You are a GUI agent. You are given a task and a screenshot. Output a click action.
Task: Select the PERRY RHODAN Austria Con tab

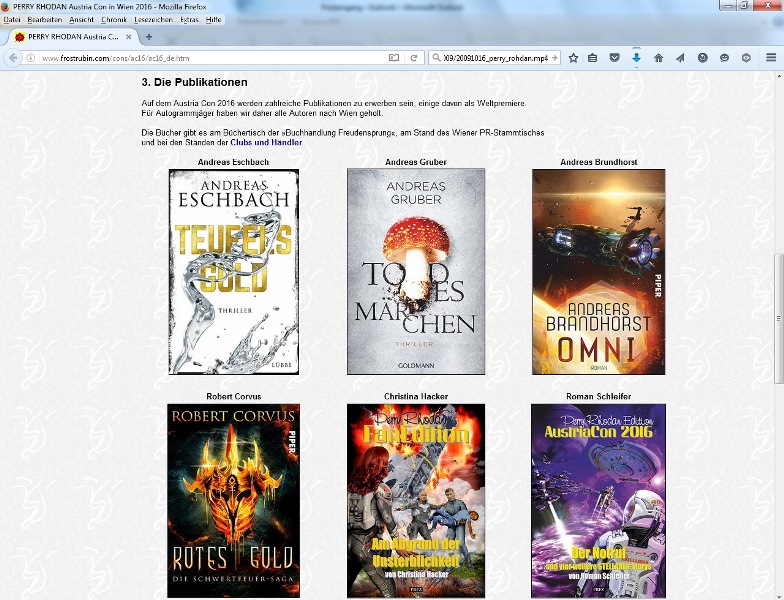(x=74, y=37)
